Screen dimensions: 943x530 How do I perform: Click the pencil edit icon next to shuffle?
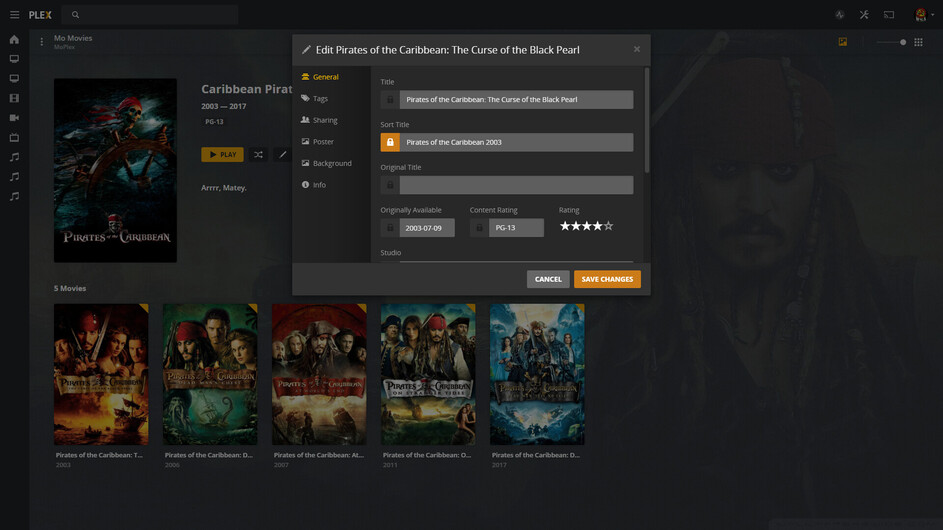[282, 155]
